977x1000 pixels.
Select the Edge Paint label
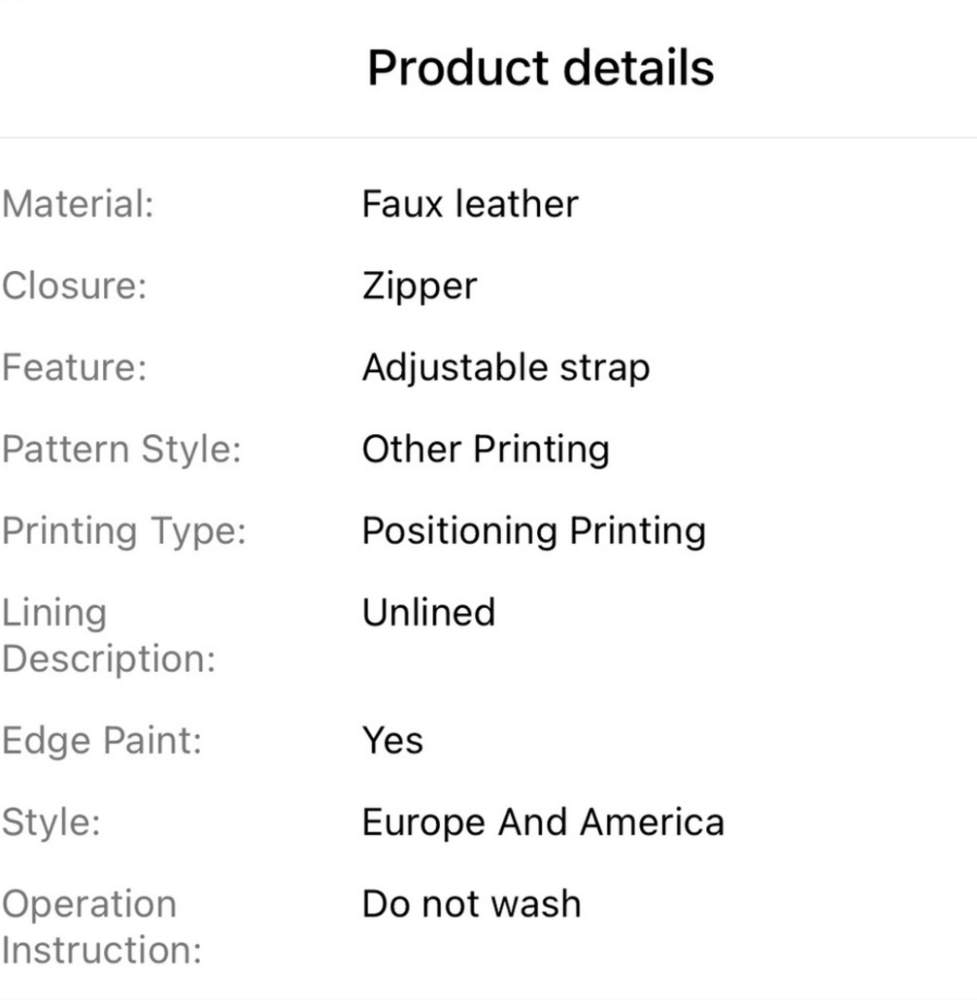coord(101,741)
